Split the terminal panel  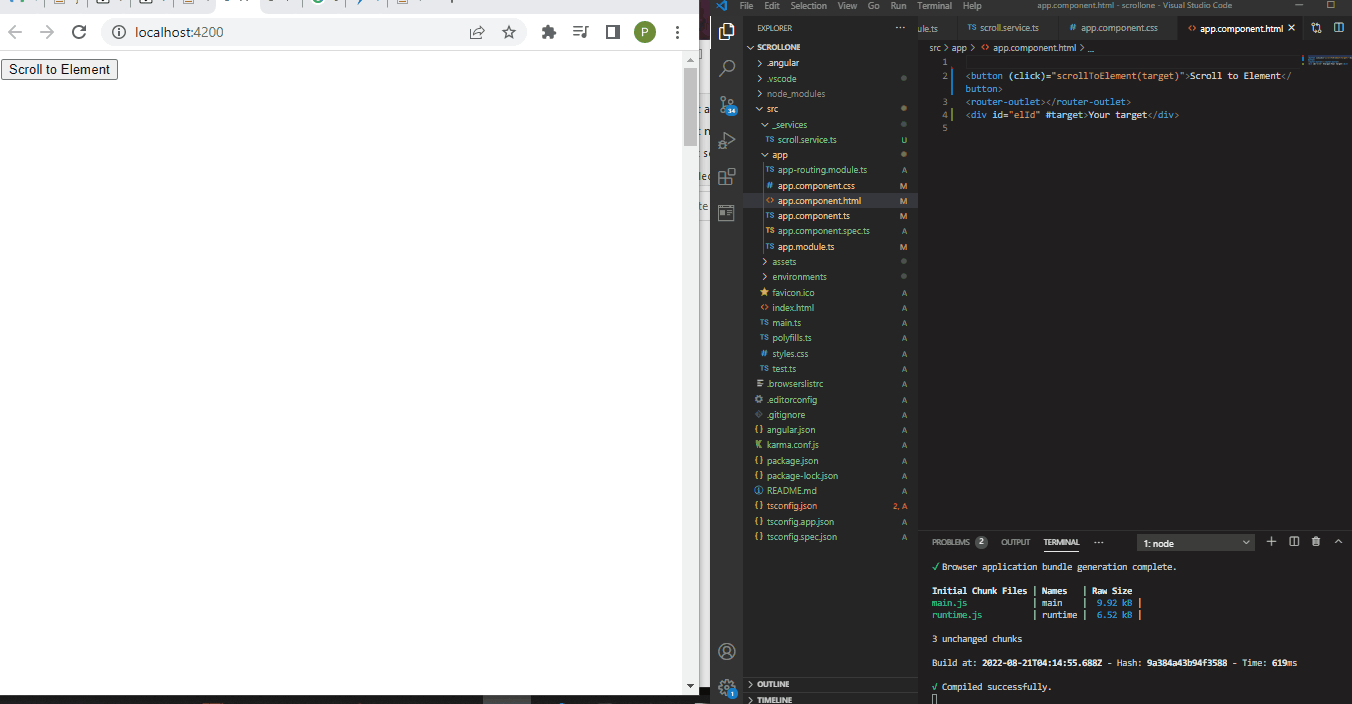1294,541
